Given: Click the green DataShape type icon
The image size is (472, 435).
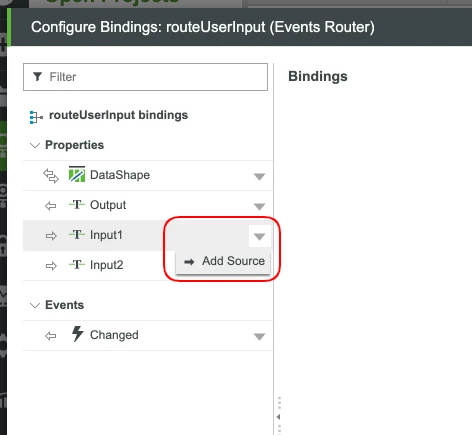Looking at the screenshot, I should [x=77, y=174].
